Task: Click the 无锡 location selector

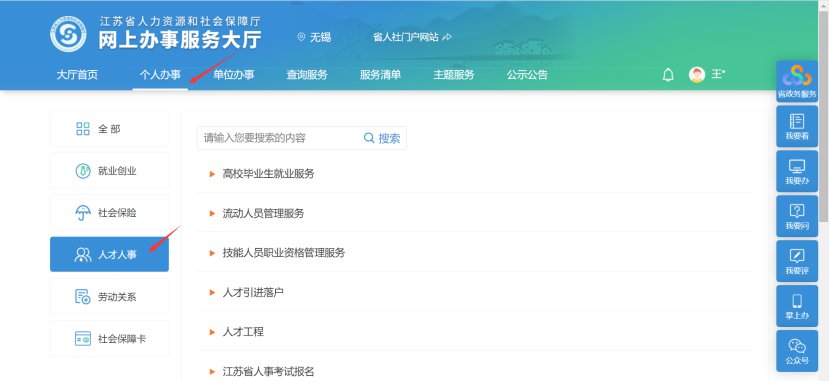Action: [314, 37]
